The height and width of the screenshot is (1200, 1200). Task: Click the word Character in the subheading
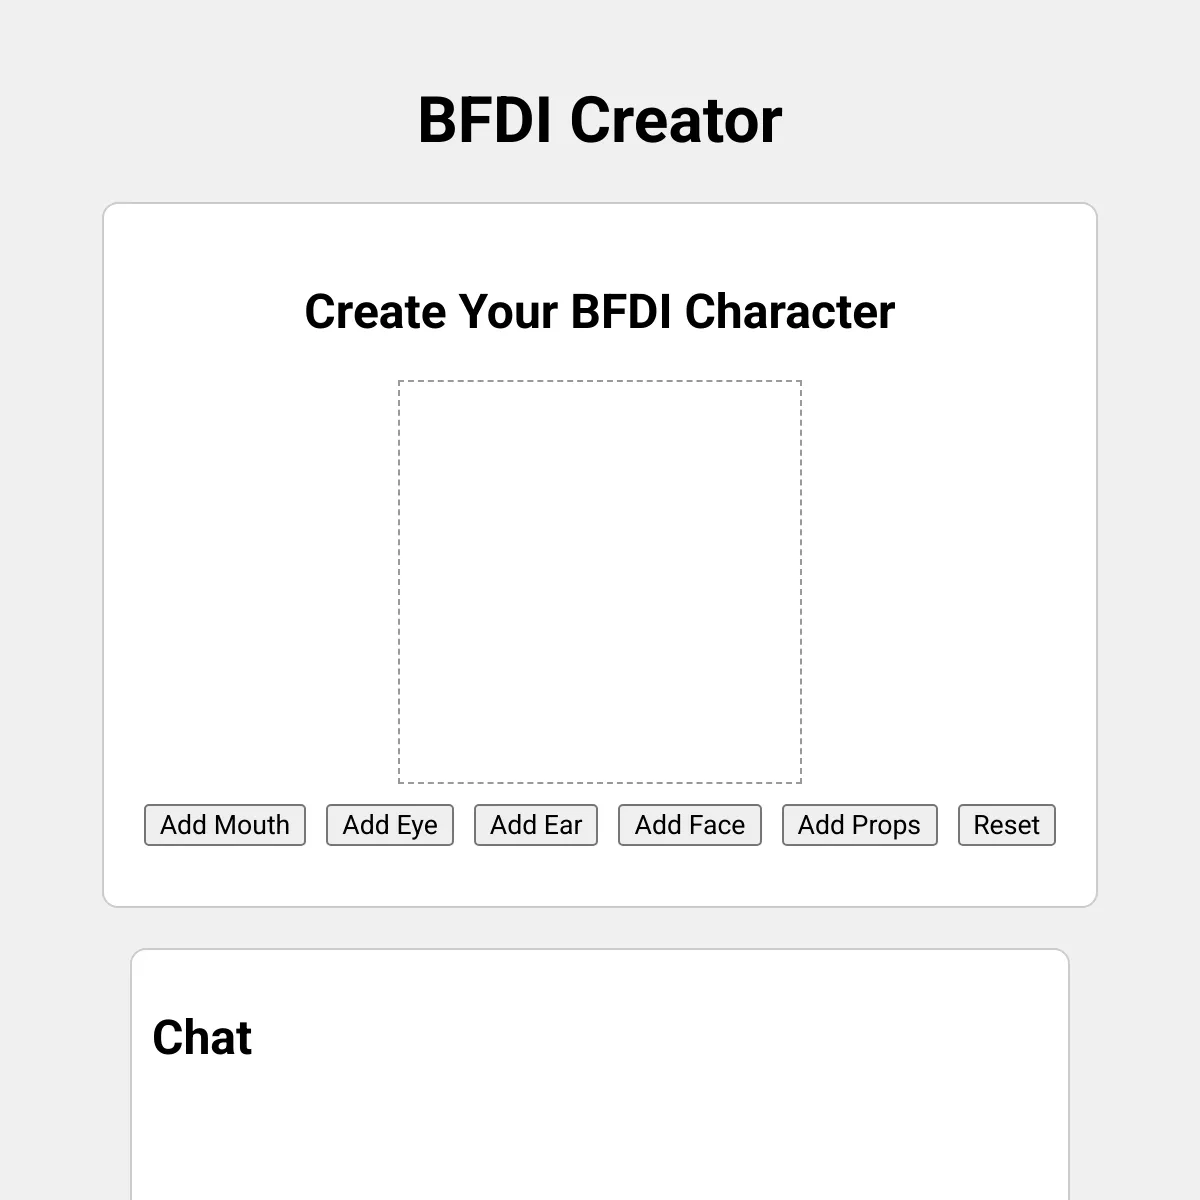point(790,311)
